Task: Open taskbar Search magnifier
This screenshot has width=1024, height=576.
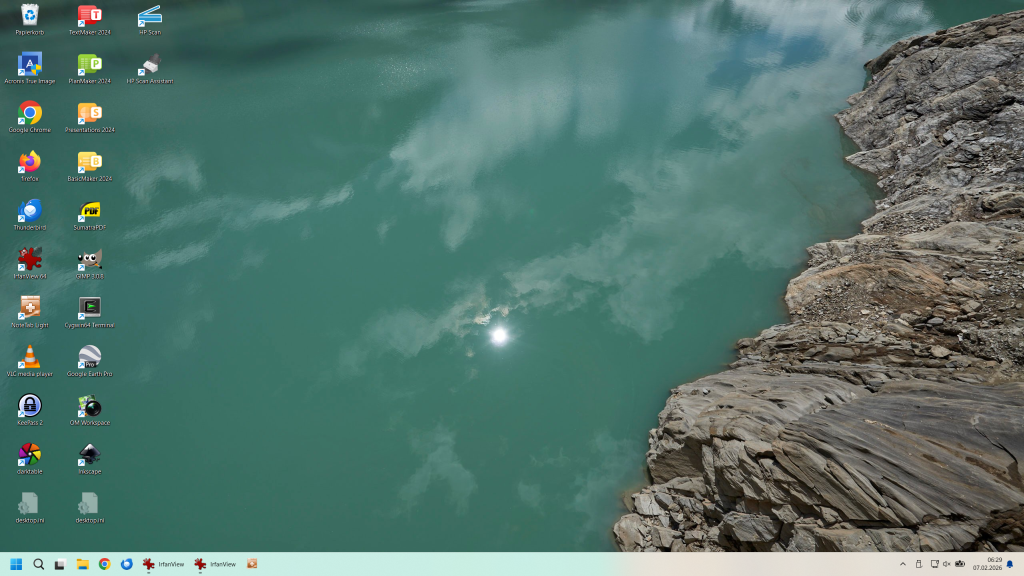Action: click(38, 564)
